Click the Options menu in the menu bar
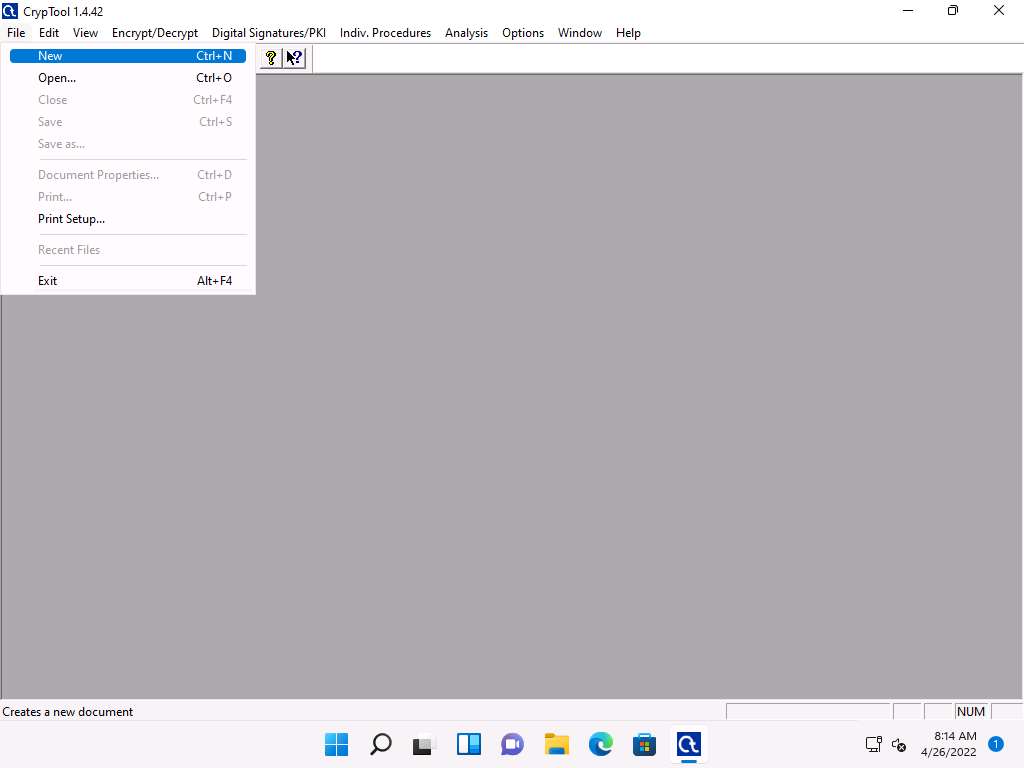Viewport: 1024px width, 768px height. (522, 33)
